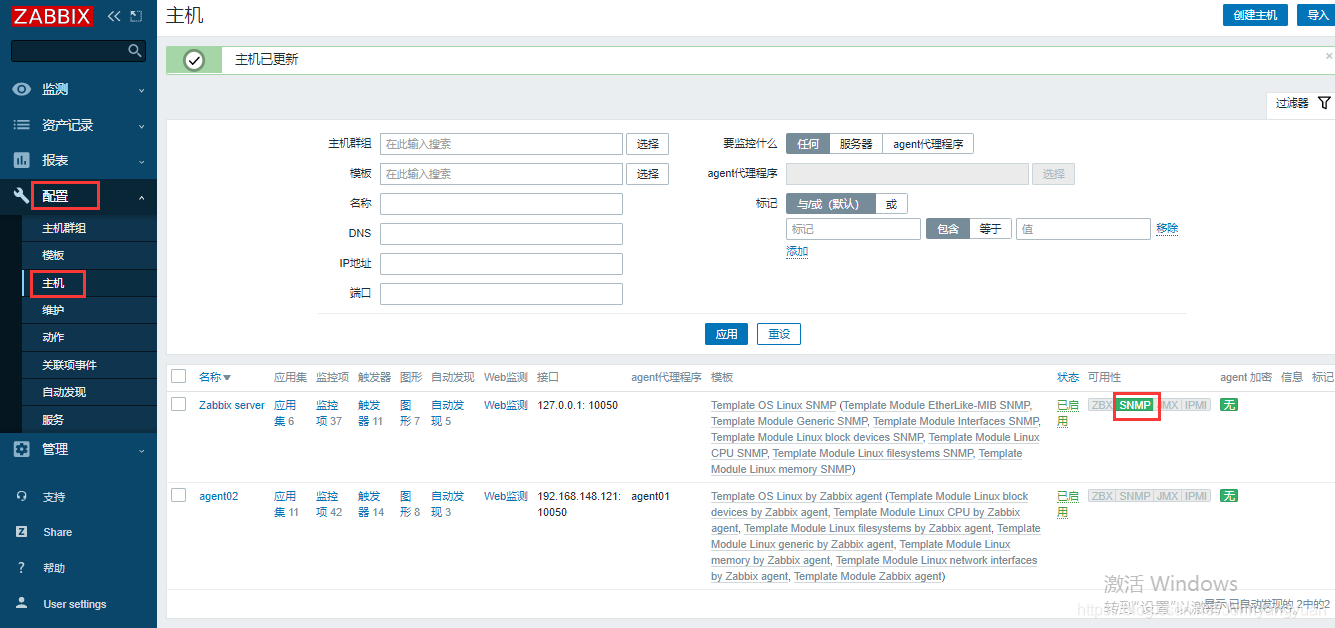The height and width of the screenshot is (628, 1335).
Task: Click 无 encryption badge for agent02
Action: click(1229, 496)
